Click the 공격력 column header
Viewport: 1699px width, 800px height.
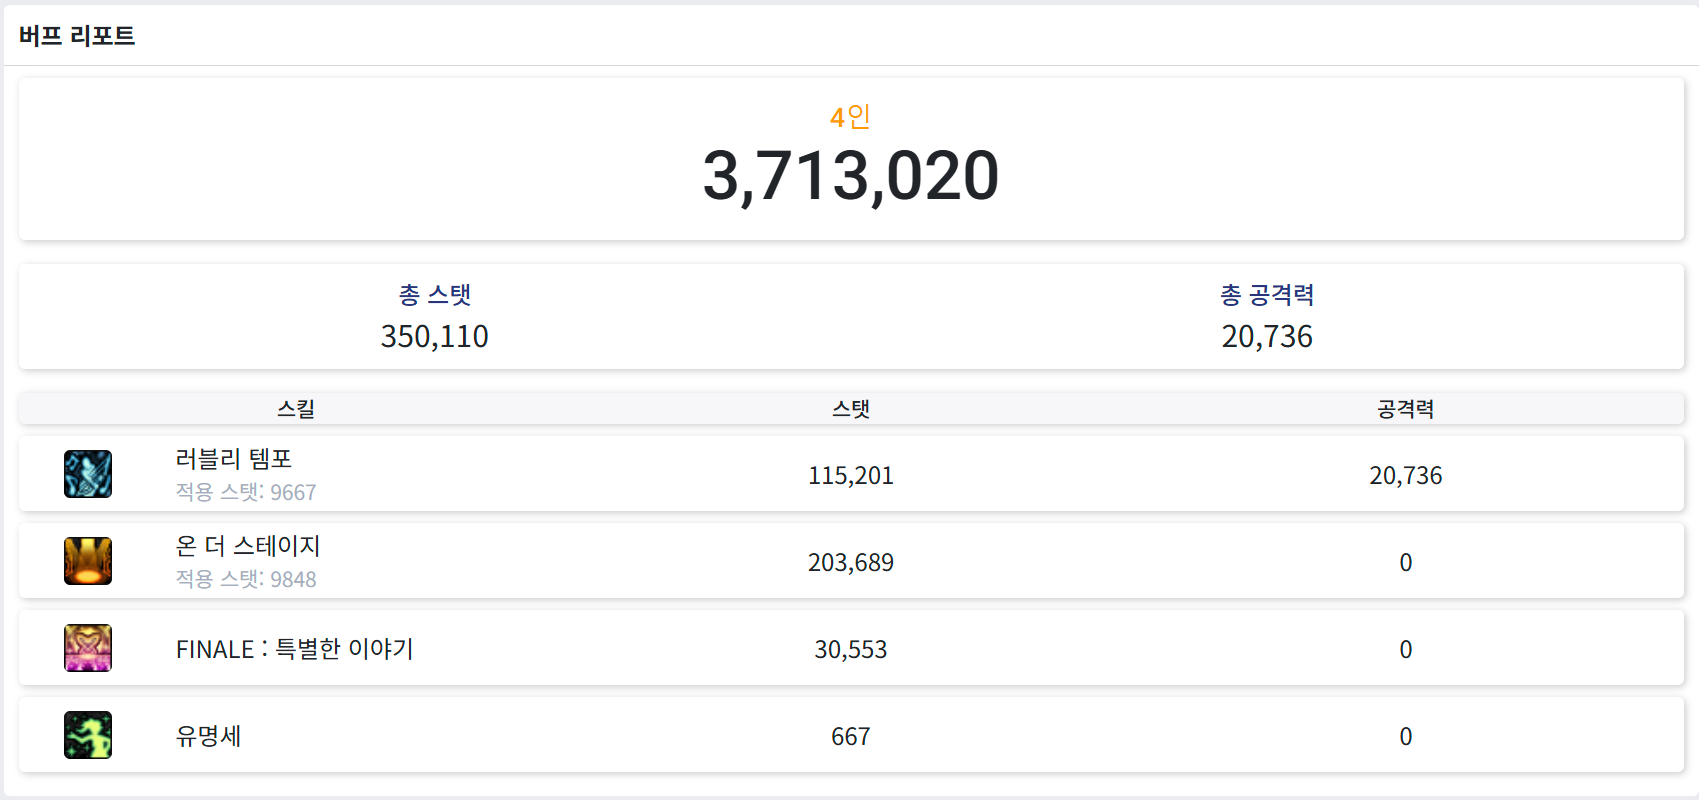1405,409
